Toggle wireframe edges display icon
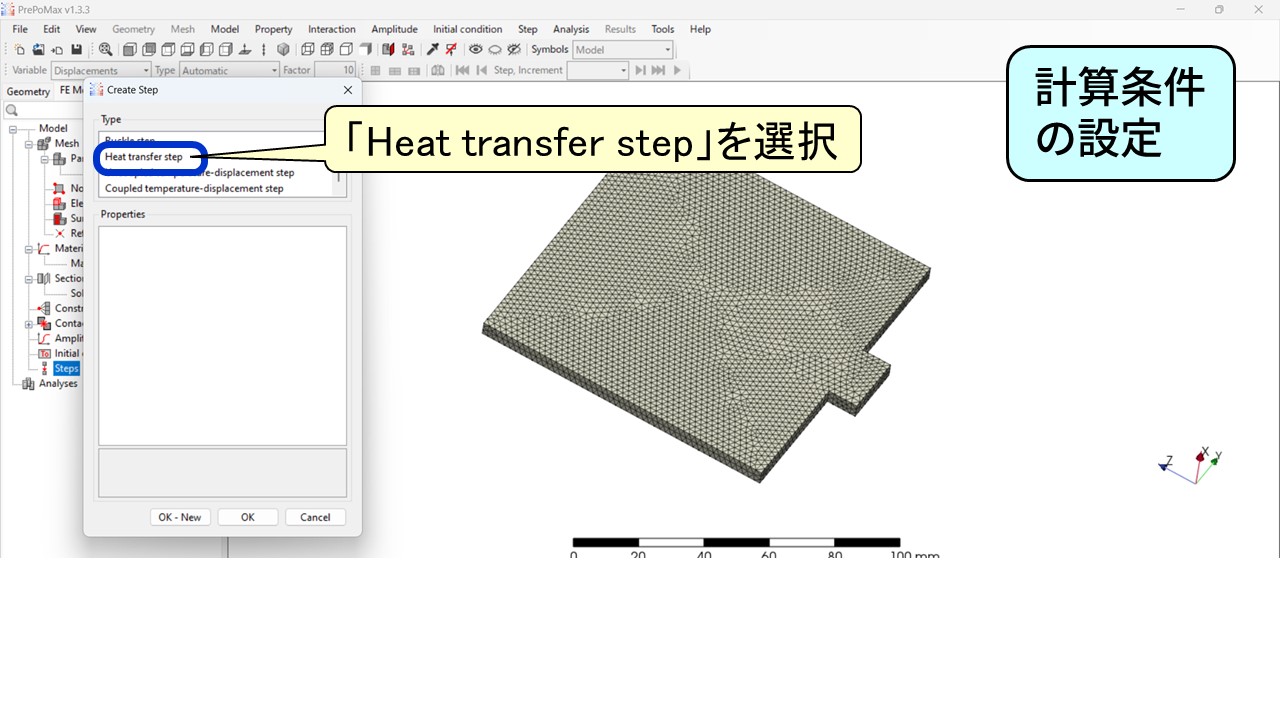The width and height of the screenshot is (1280, 720). tap(307, 49)
